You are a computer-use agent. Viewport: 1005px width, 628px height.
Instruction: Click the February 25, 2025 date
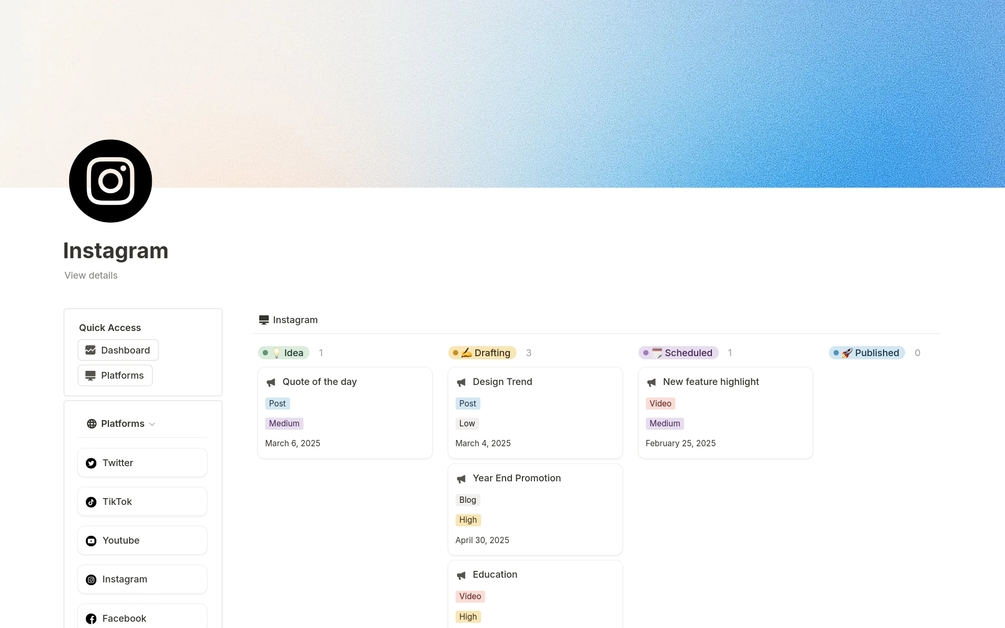click(681, 443)
